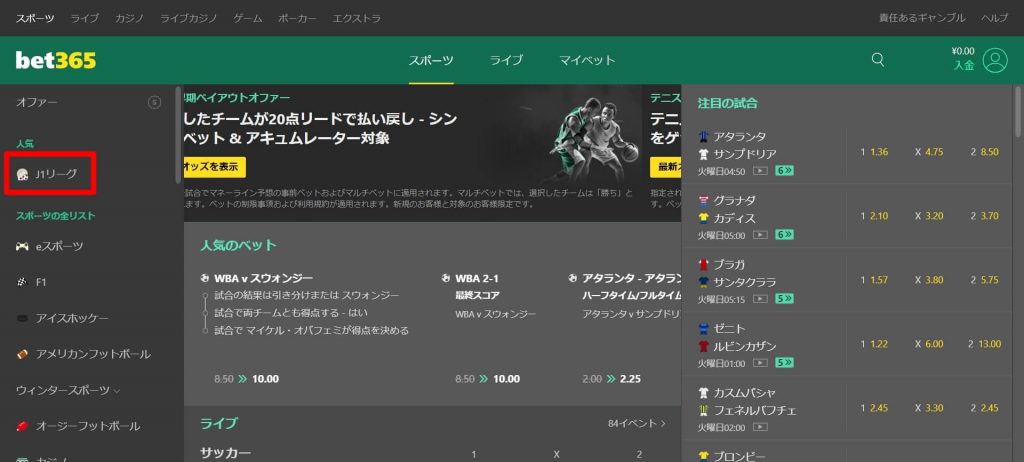Click the yellow button on tennis banner
Screen dimensions: 1024x462
665,167
